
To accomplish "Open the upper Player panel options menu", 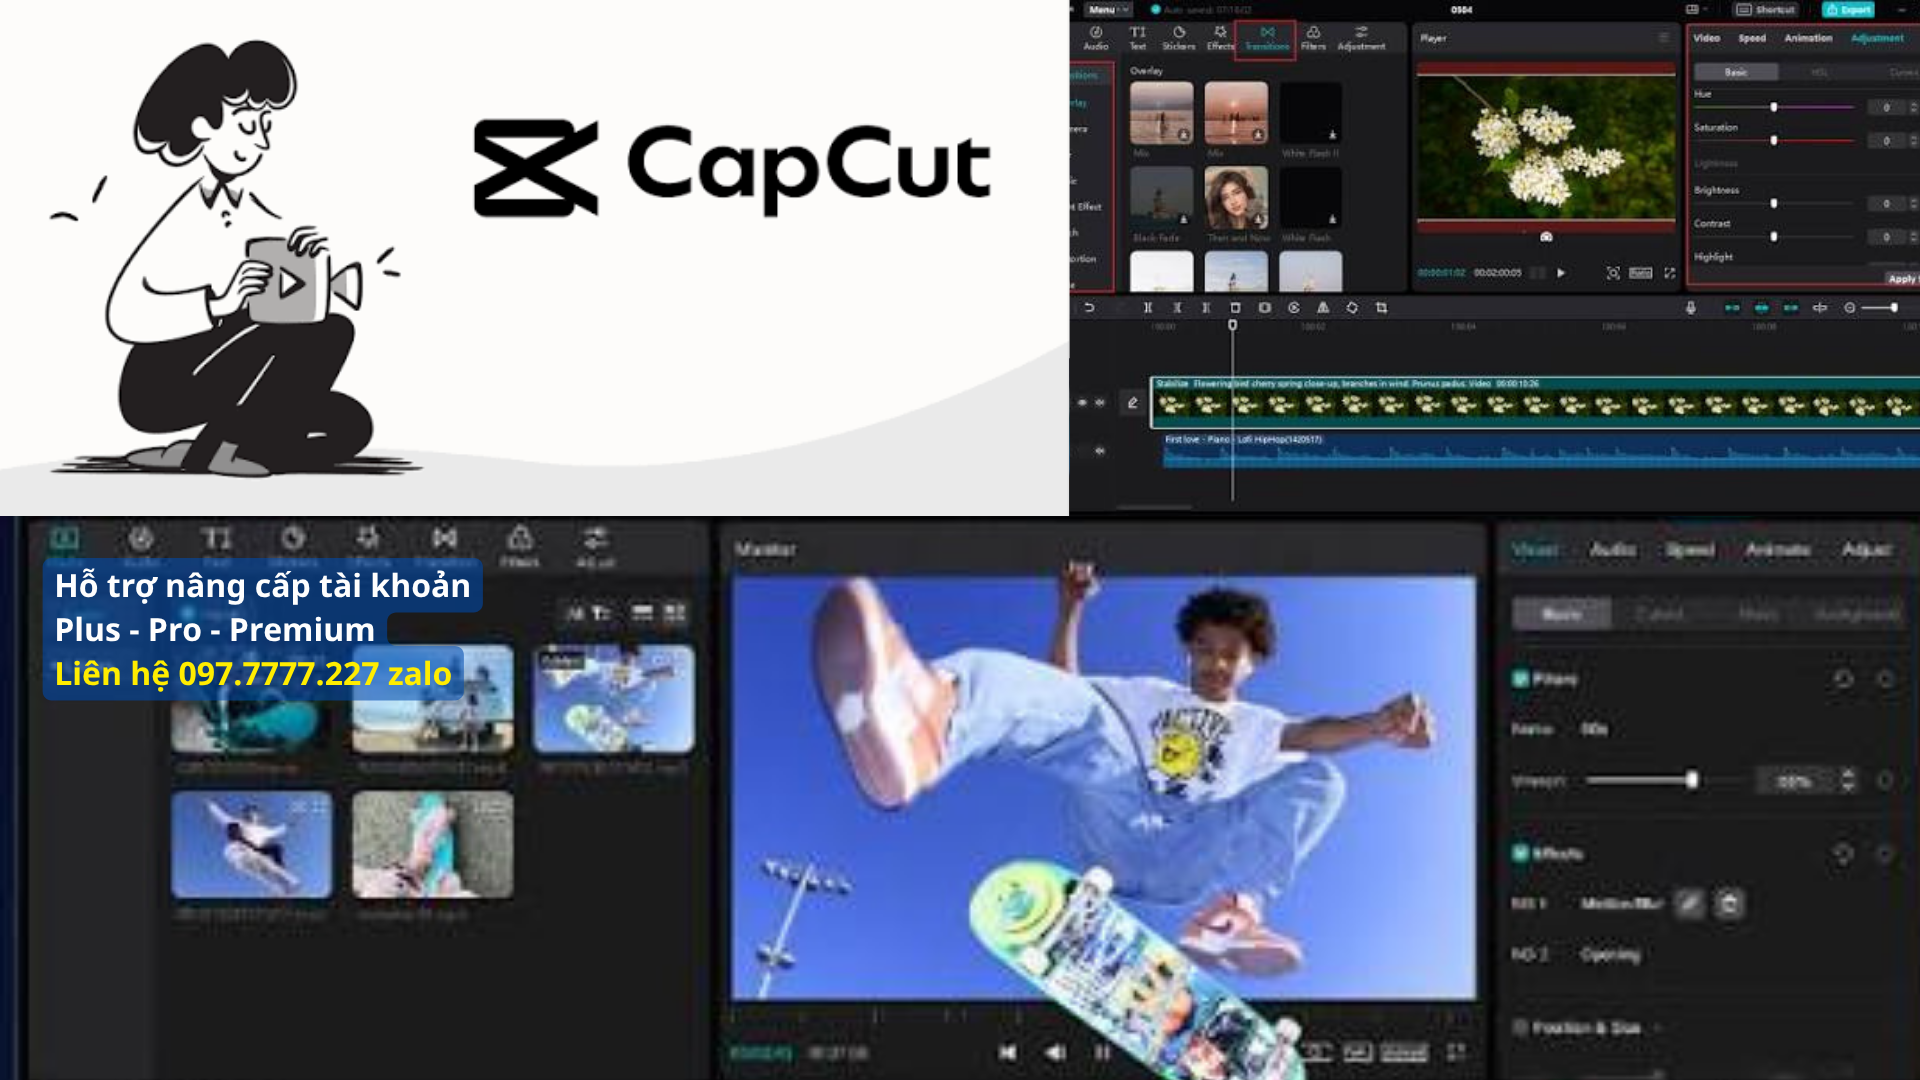I will click(x=1664, y=38).
